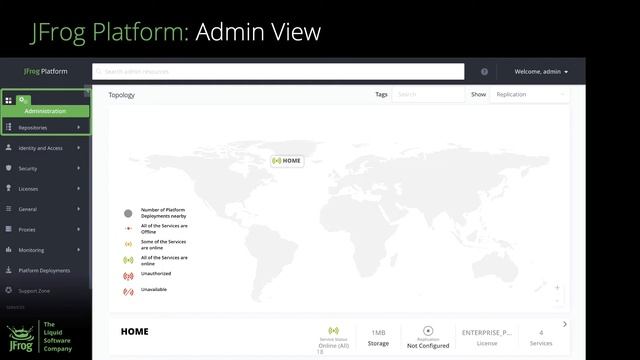
Task: Expand the Repositories submenu arrow
Action: (x=78, y=127)
